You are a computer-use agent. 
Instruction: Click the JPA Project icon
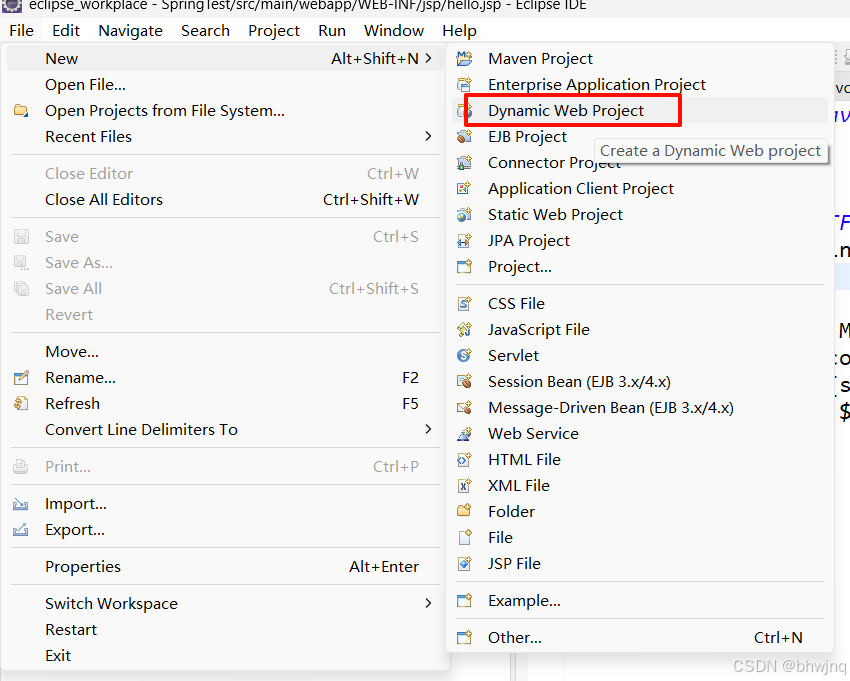click(464, 240)
